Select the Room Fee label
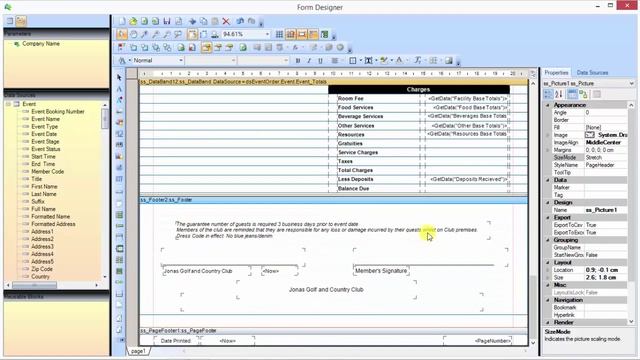 [x=351, y=98]
